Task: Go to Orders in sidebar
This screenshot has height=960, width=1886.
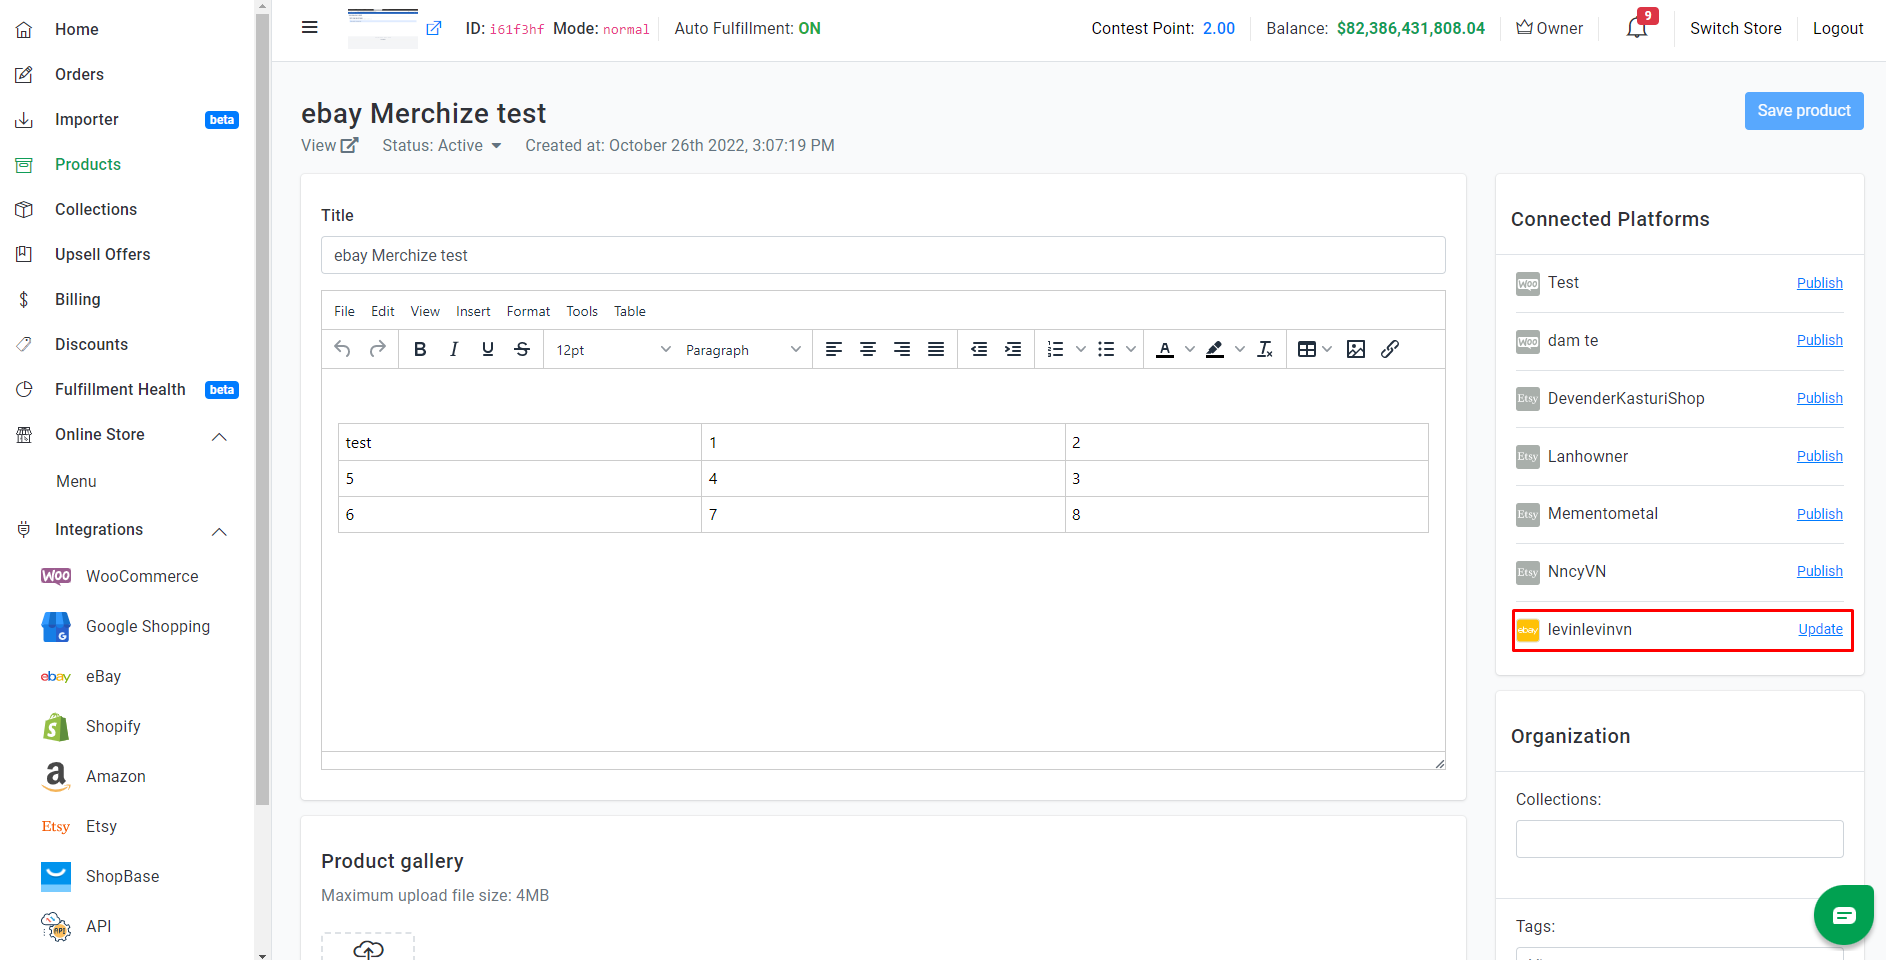Action: [x=79, y=74]
